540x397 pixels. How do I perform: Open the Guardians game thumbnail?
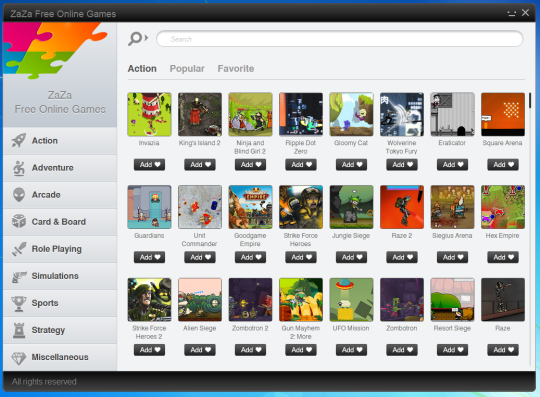coord(149,207)
